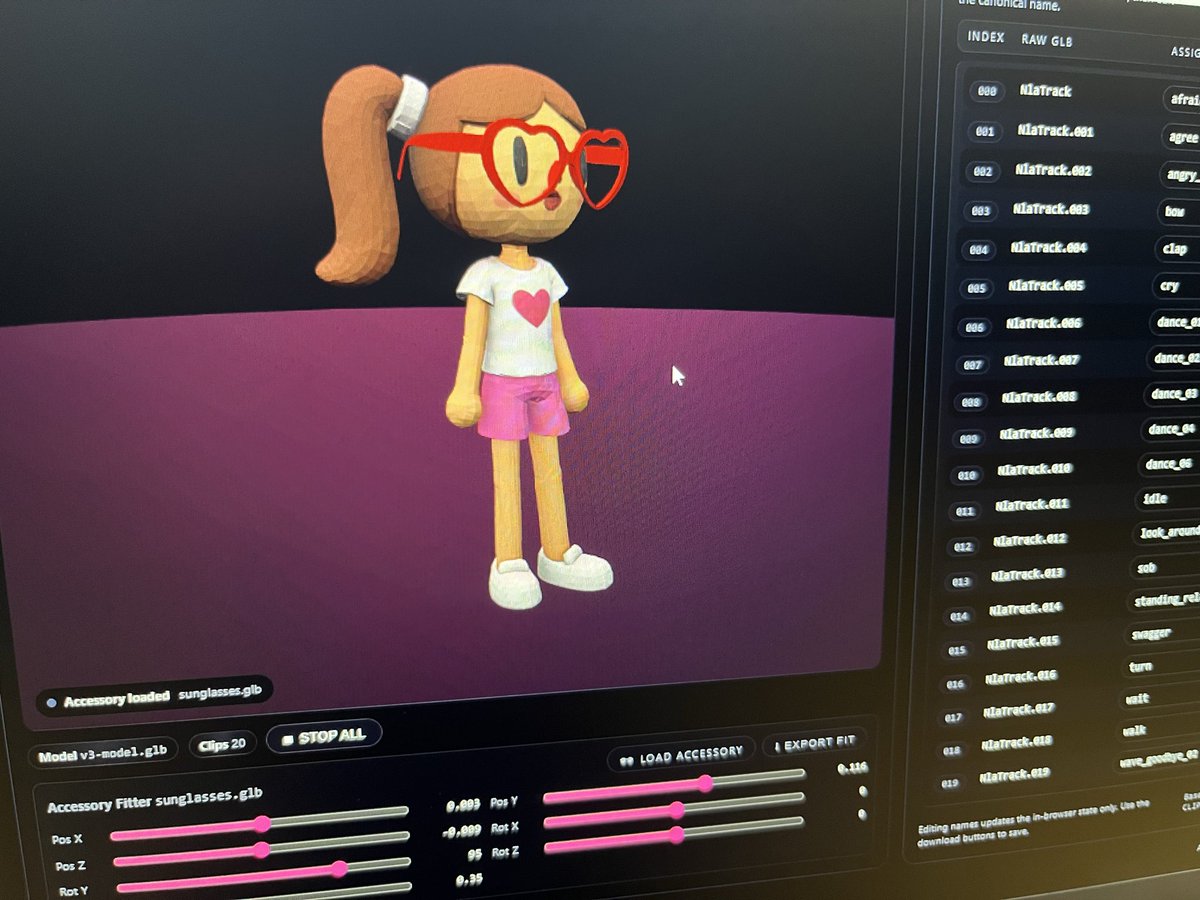Edit the assigned name field containing dance_03

click(x=1173, y=393)
